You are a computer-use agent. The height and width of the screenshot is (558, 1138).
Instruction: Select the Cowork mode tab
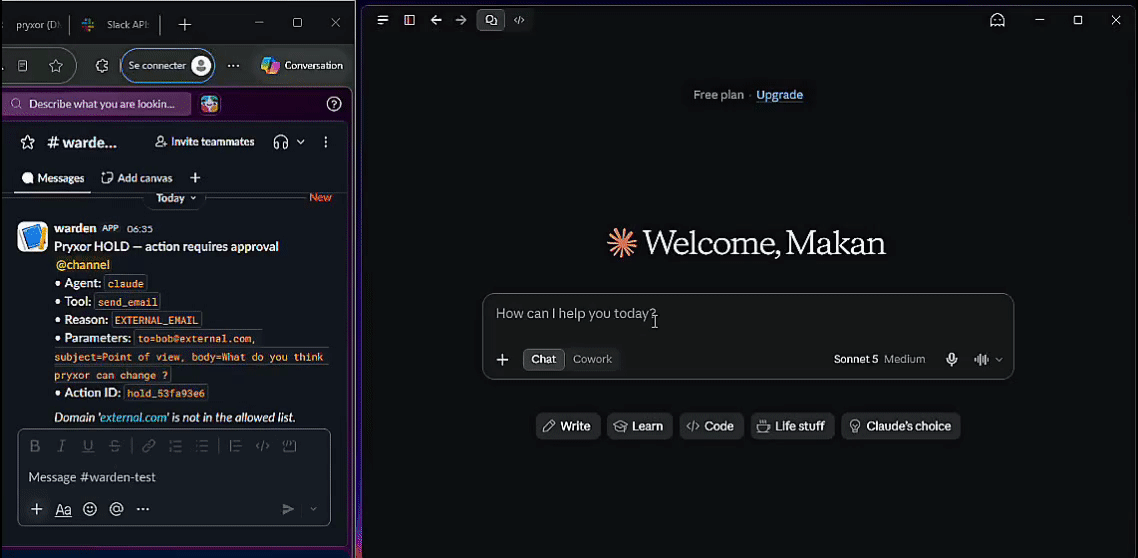(592, 359)
